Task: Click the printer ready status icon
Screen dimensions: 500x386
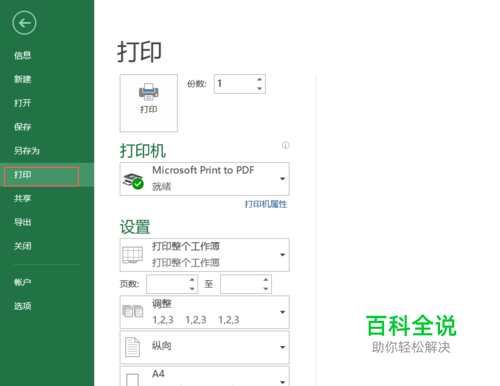Action: [x=133, y=181]
